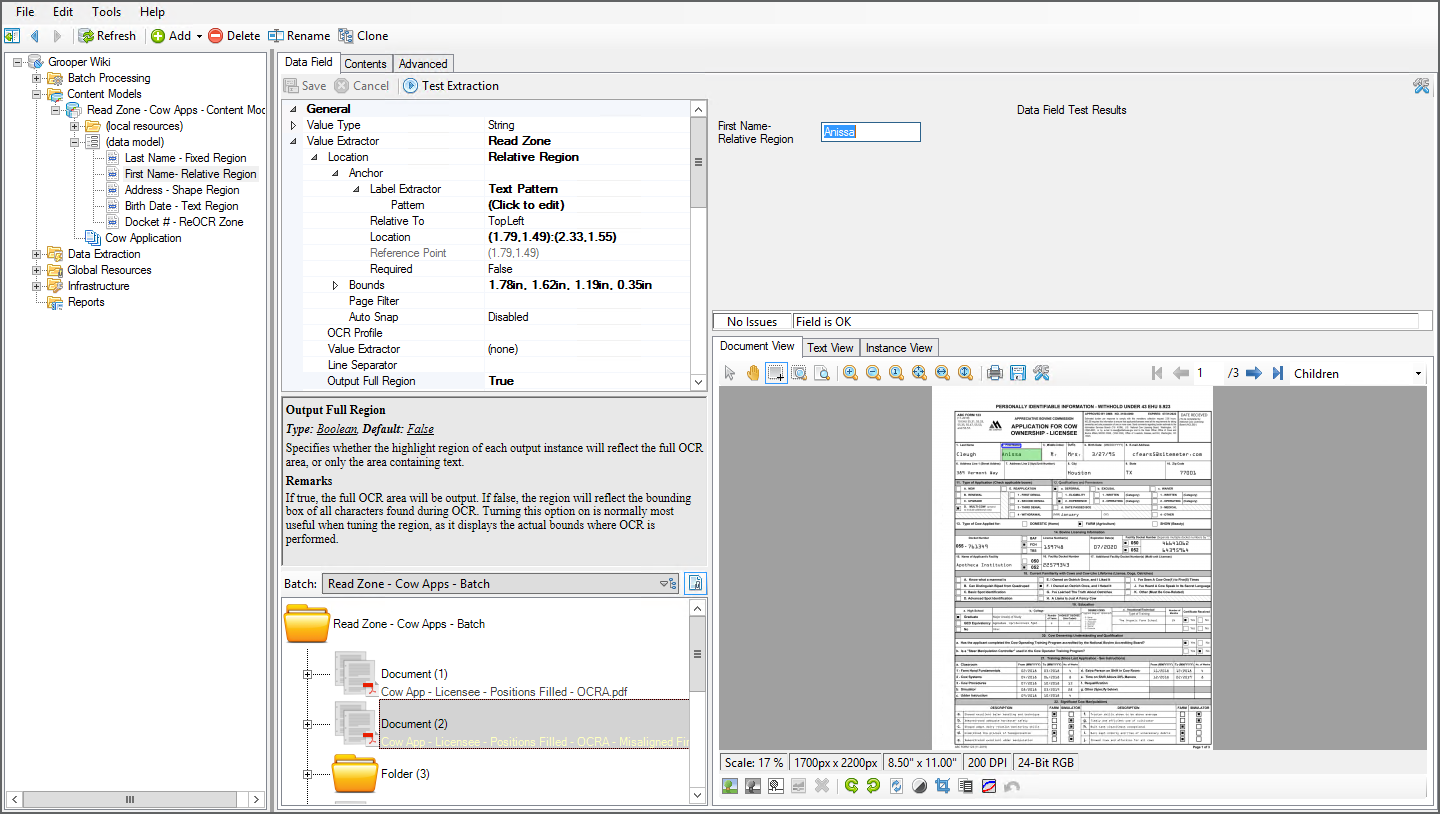1440x814 pixels.
Task: Click the Clone button
Action: [x=363, y=36]
